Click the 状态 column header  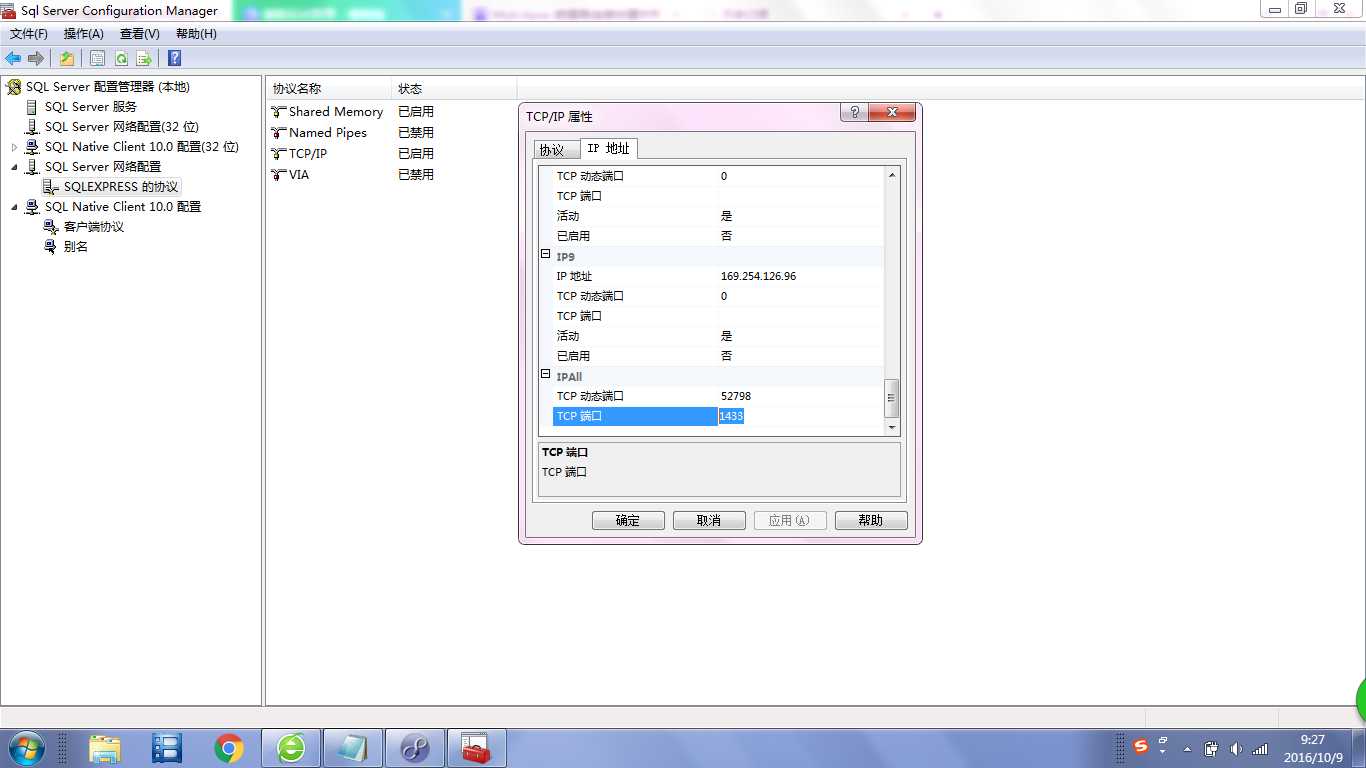click(x=454, y=89)
